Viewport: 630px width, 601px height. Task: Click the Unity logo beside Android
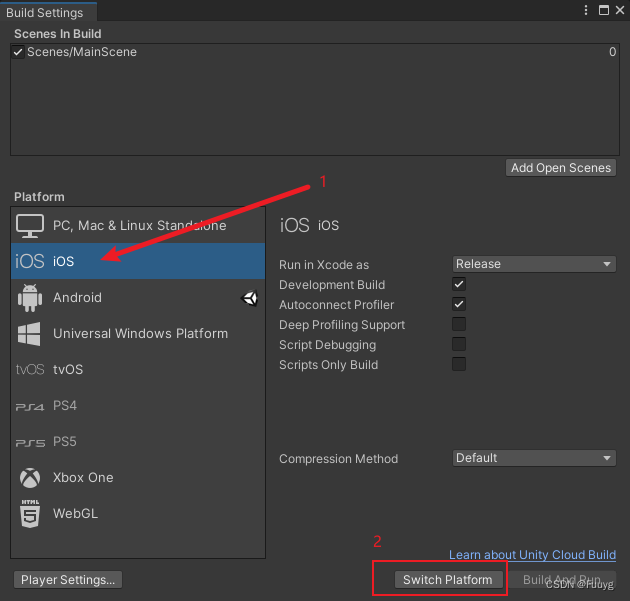(x=250, y=298)
